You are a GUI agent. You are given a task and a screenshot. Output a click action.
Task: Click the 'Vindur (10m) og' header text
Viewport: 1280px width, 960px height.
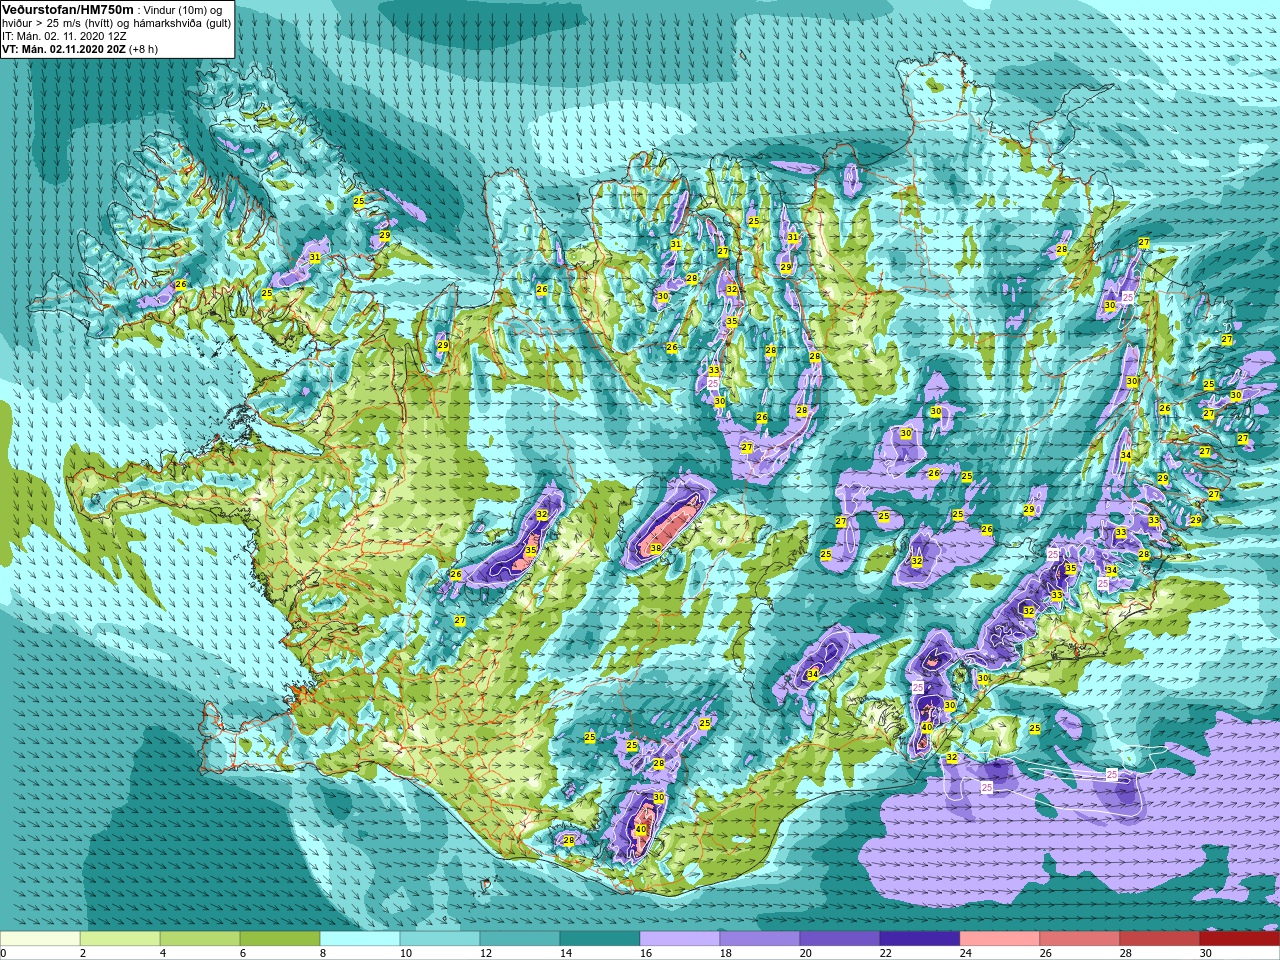183,10
